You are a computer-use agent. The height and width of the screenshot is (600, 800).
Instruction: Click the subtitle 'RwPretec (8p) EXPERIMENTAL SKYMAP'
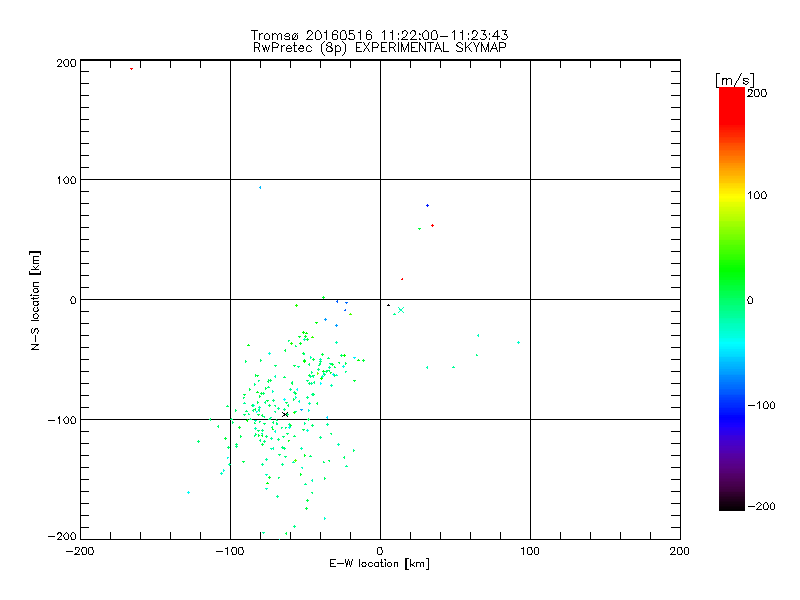pyautogui.click(x=380, y=48)
